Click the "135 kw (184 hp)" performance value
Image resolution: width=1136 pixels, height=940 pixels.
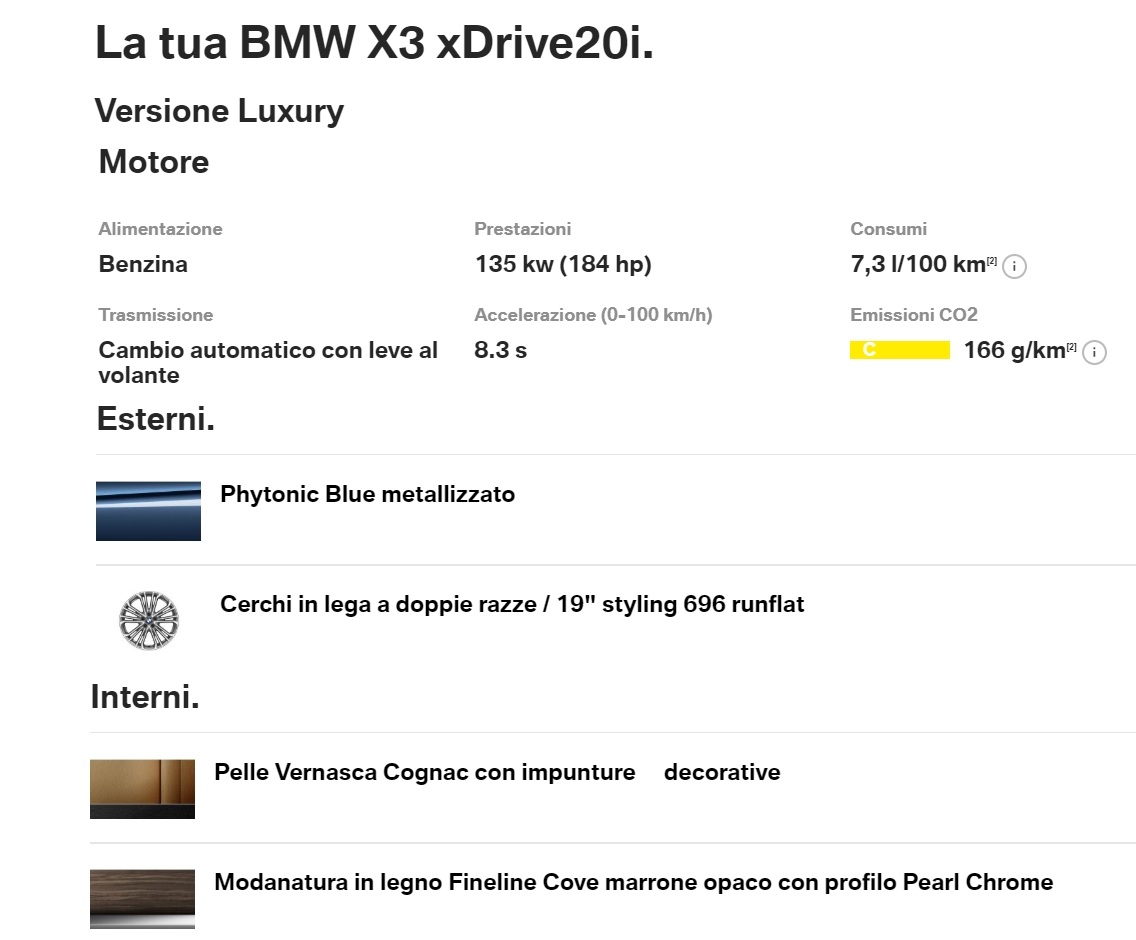coord(562,264)
